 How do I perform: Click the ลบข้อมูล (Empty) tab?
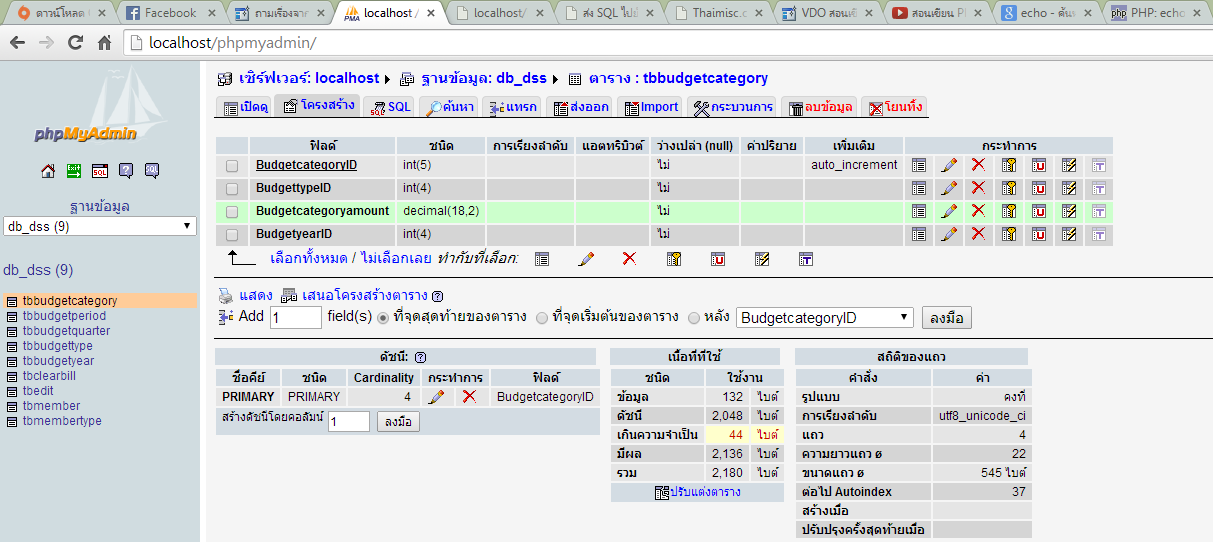click(820, 107)
